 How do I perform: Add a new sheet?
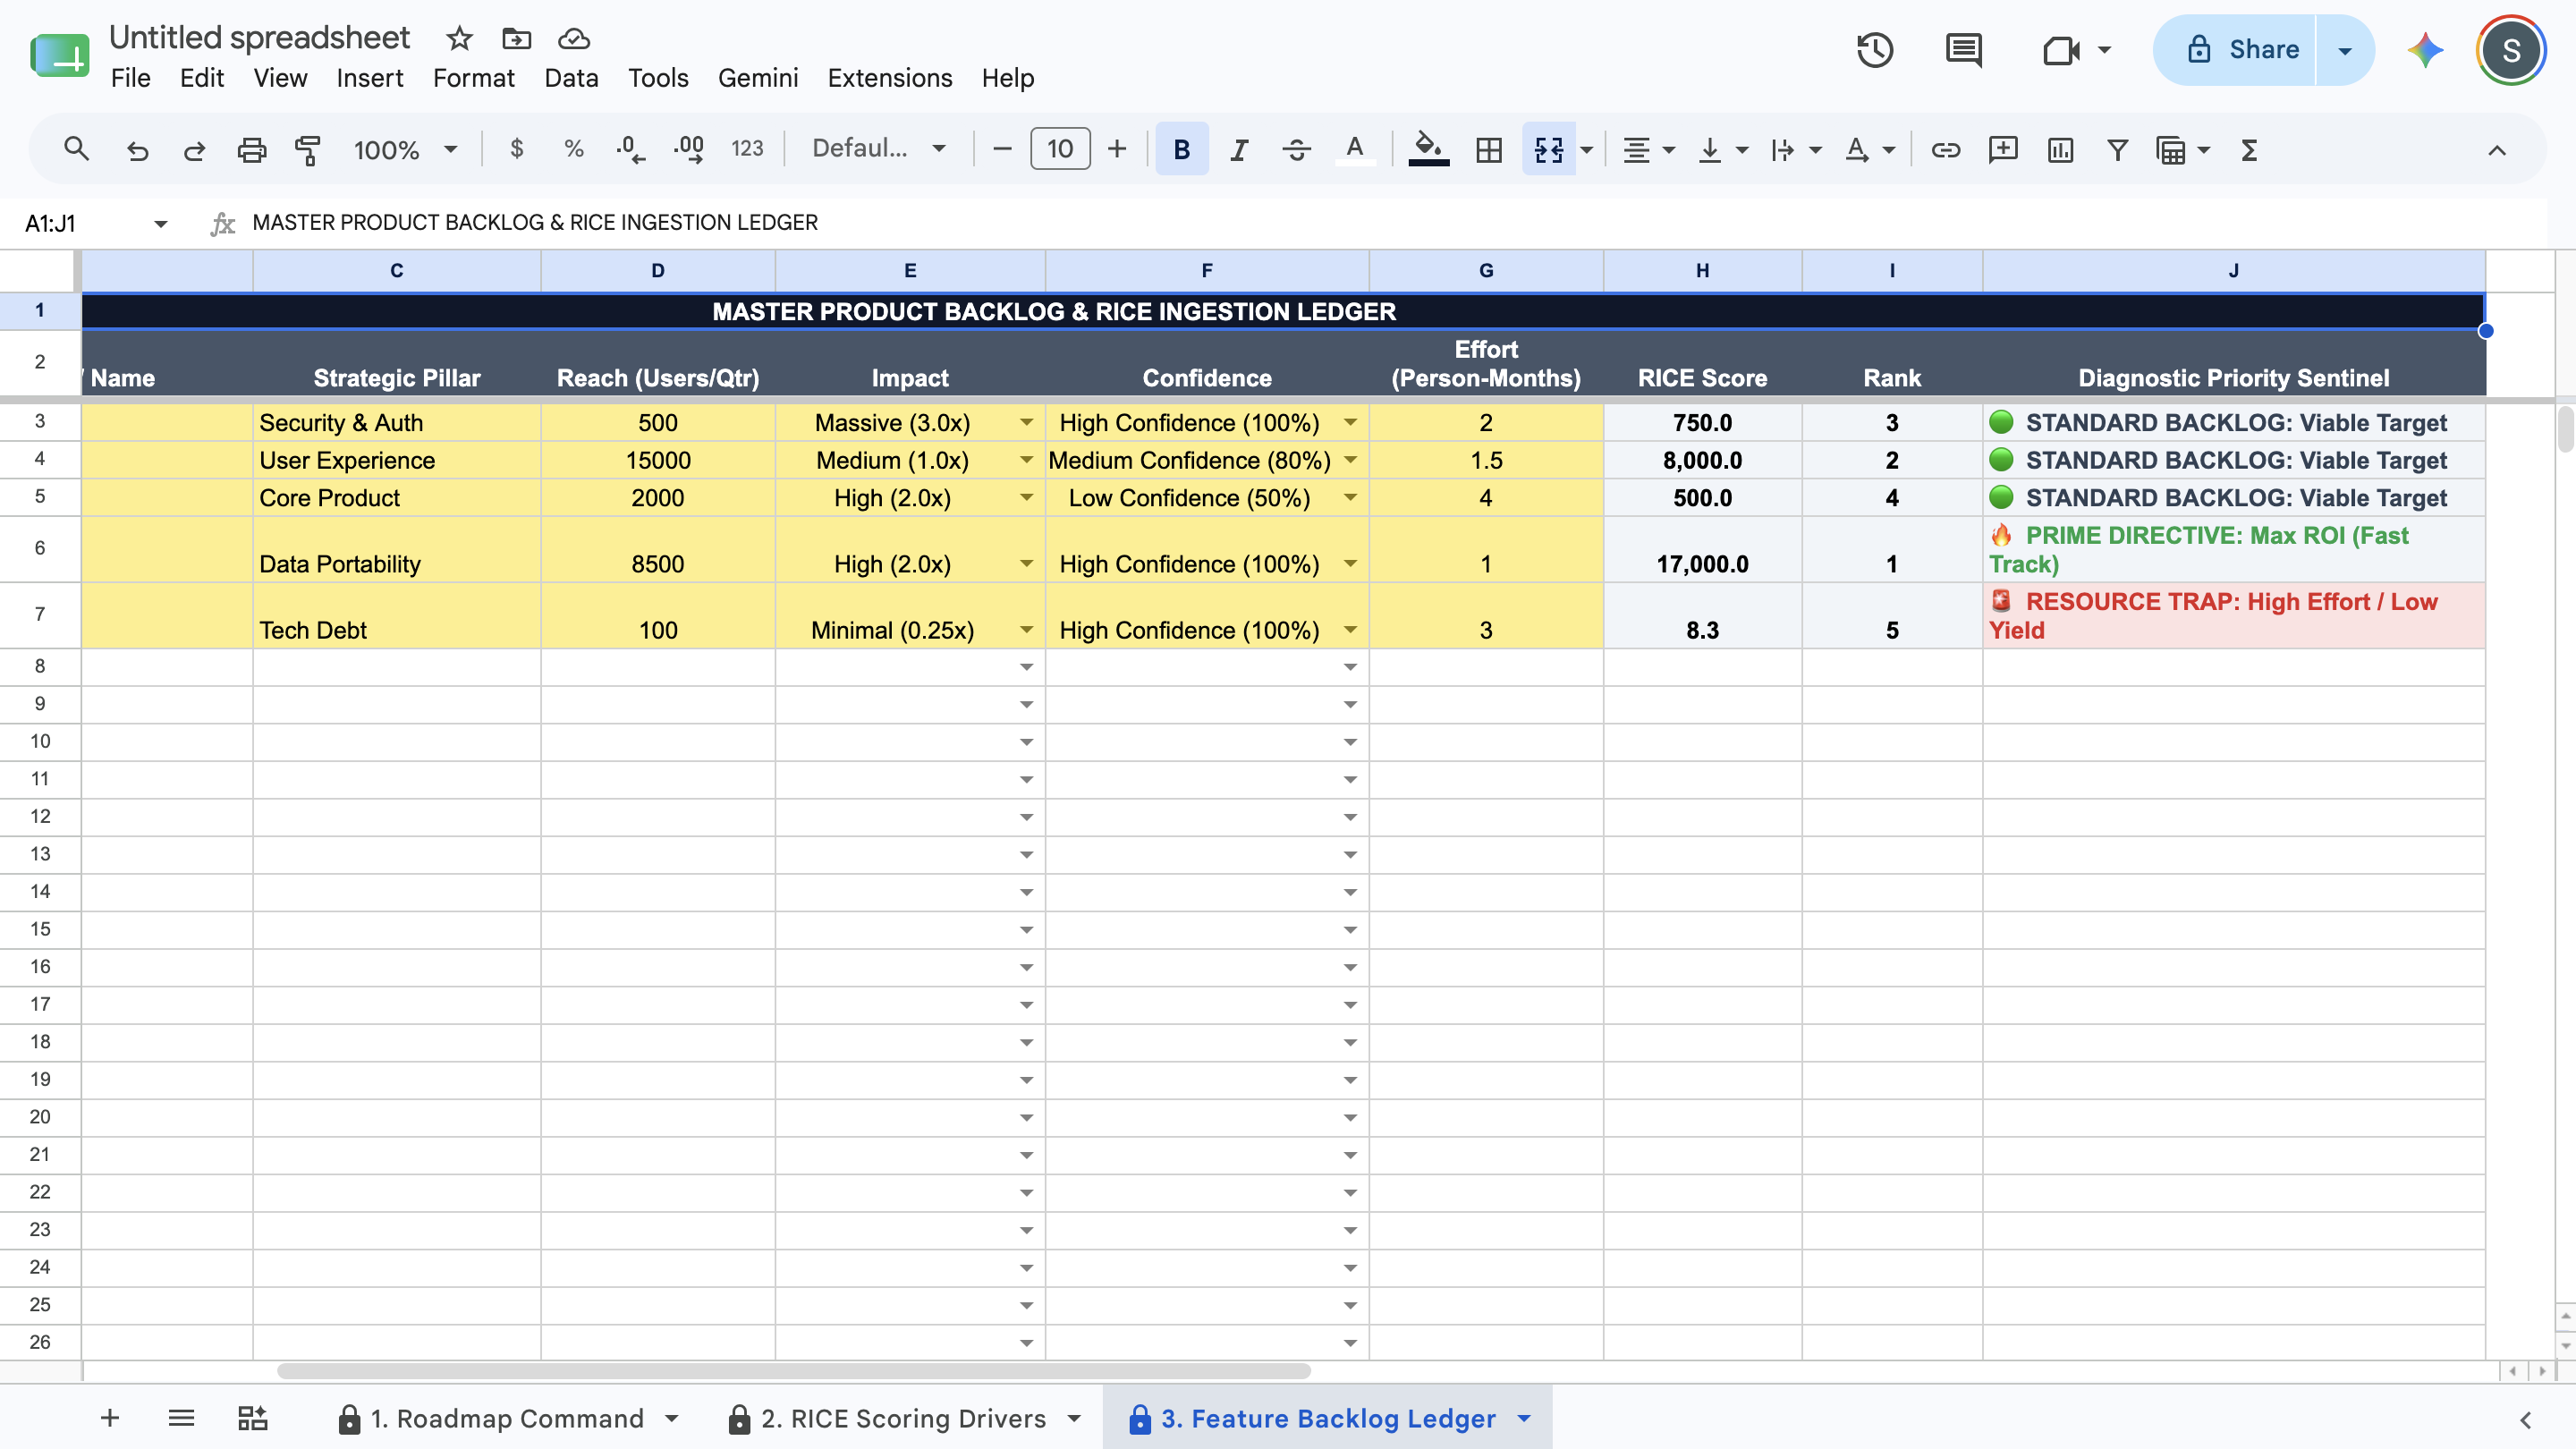pyautogui.click(x=110, y=1418)
